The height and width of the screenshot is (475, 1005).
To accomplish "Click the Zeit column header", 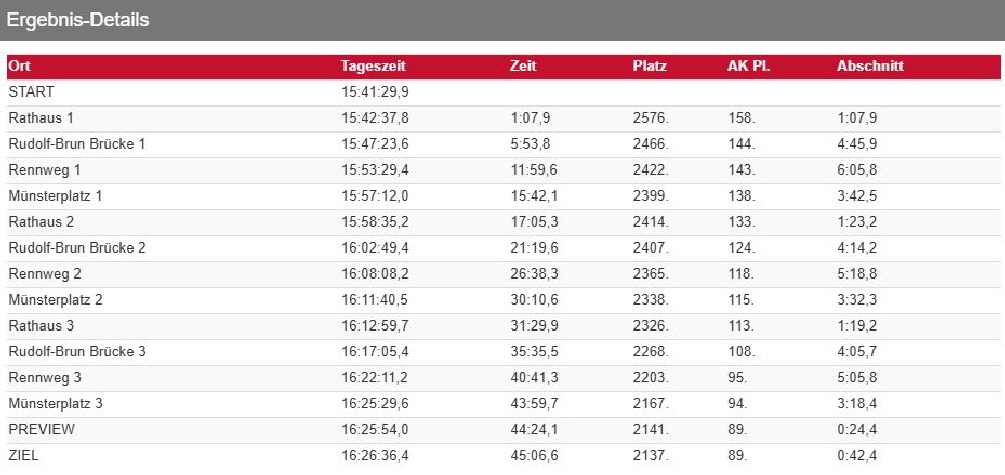I will 523,67.
